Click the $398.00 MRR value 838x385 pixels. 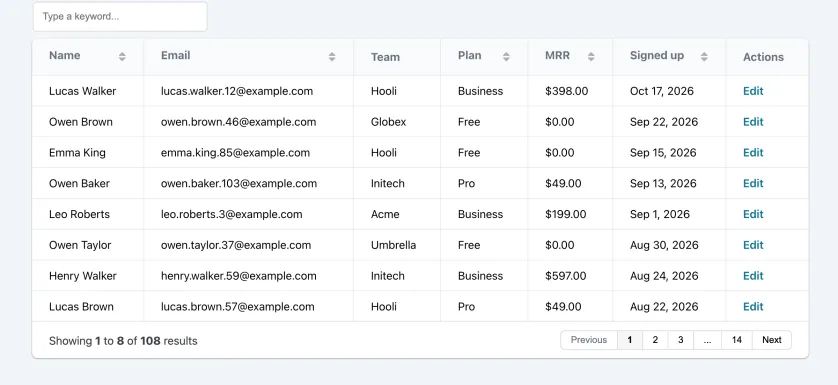point(567,91)
